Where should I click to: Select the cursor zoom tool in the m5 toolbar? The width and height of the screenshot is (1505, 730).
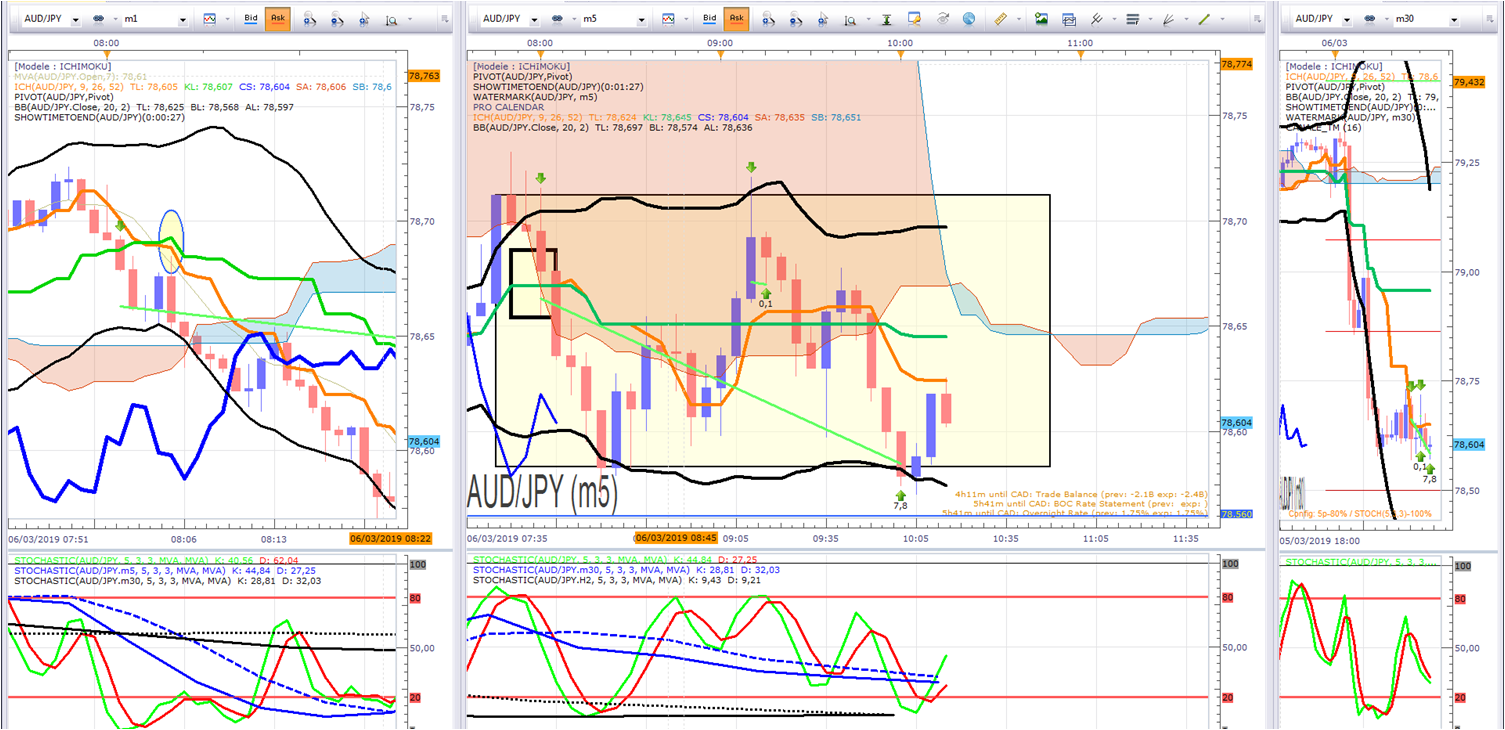[x=823, y=19]
